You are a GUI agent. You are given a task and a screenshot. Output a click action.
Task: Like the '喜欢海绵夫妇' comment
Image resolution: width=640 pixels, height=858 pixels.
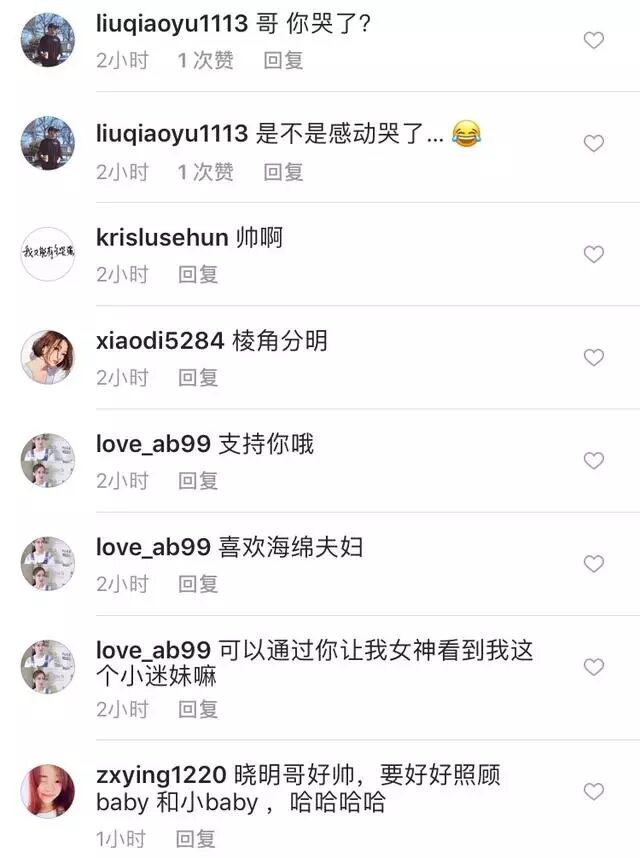[x=594, y=563]
